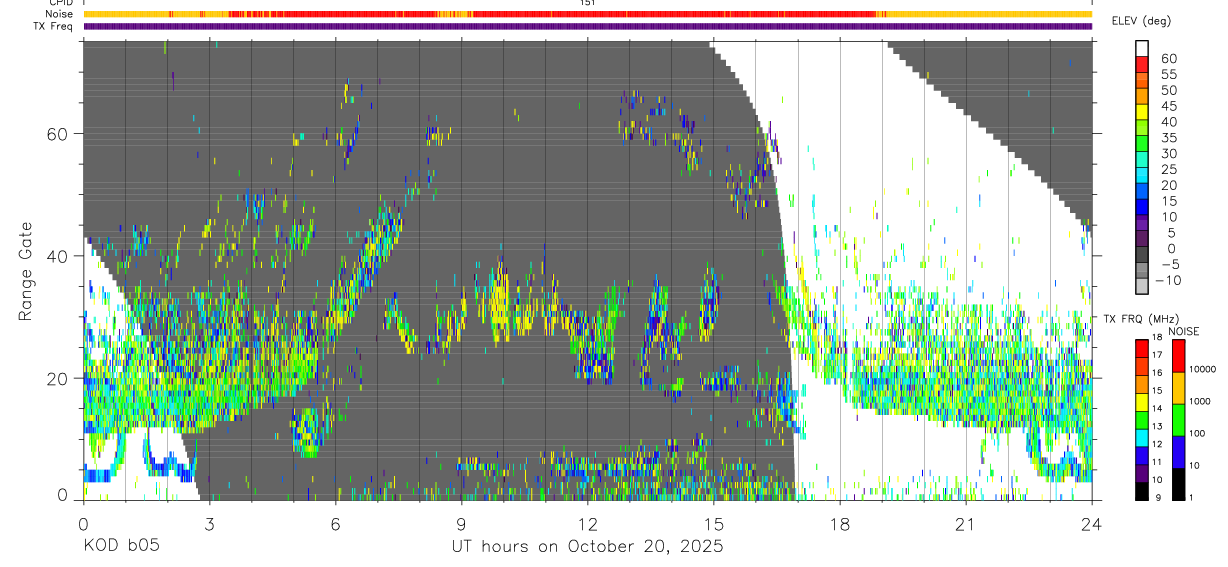Click x-axis tick label "3"
1228x567 pixels.
(209, 524)
